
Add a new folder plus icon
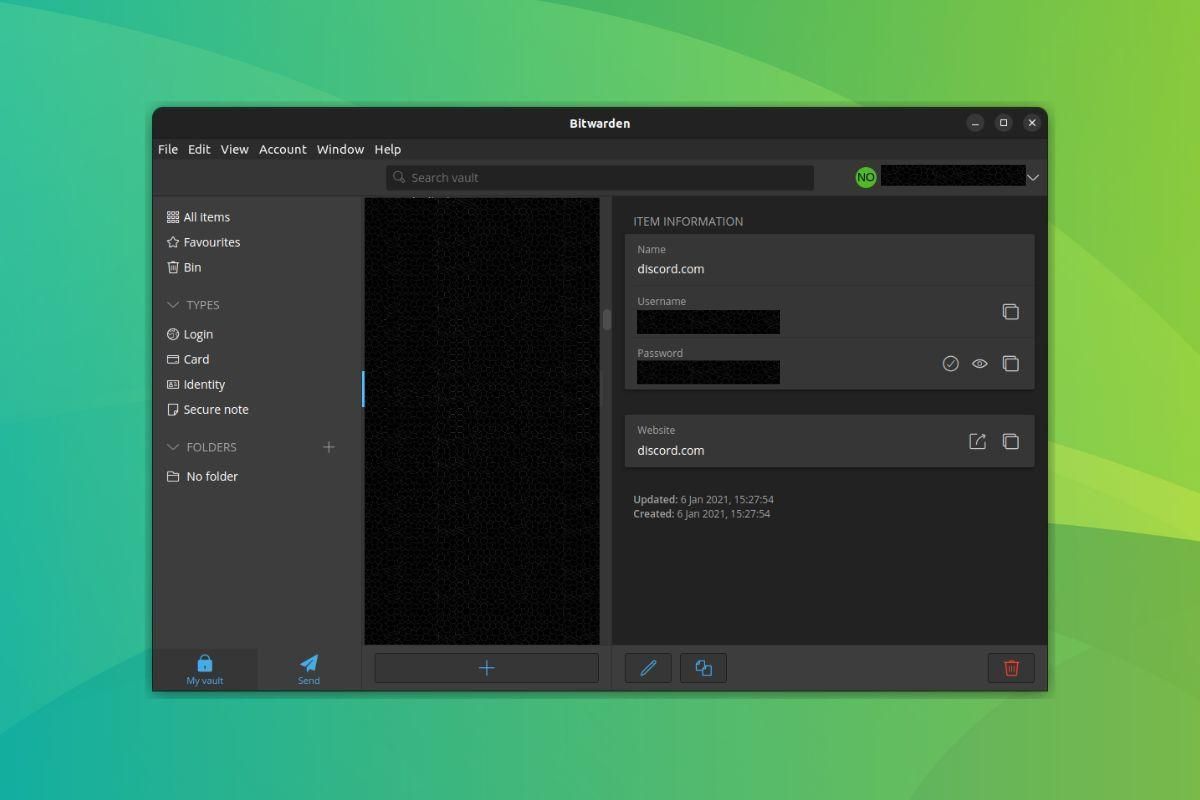(x=329, y=447)
